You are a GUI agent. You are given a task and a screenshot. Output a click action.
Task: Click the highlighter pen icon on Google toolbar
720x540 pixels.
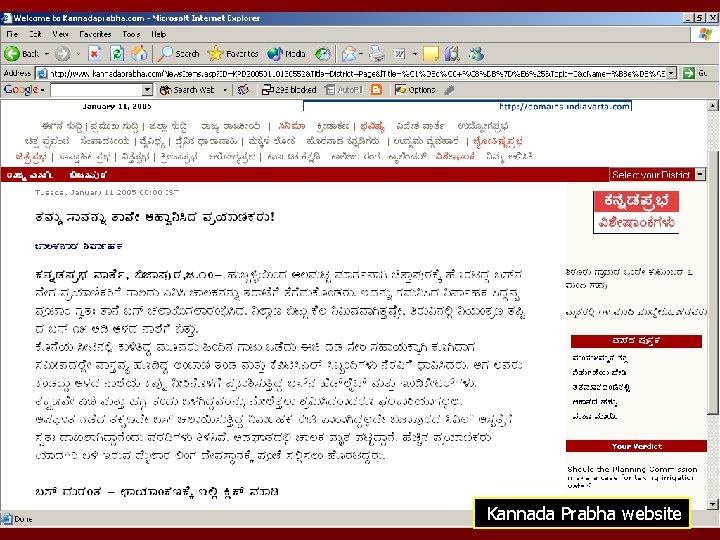(x=449, y=90)
